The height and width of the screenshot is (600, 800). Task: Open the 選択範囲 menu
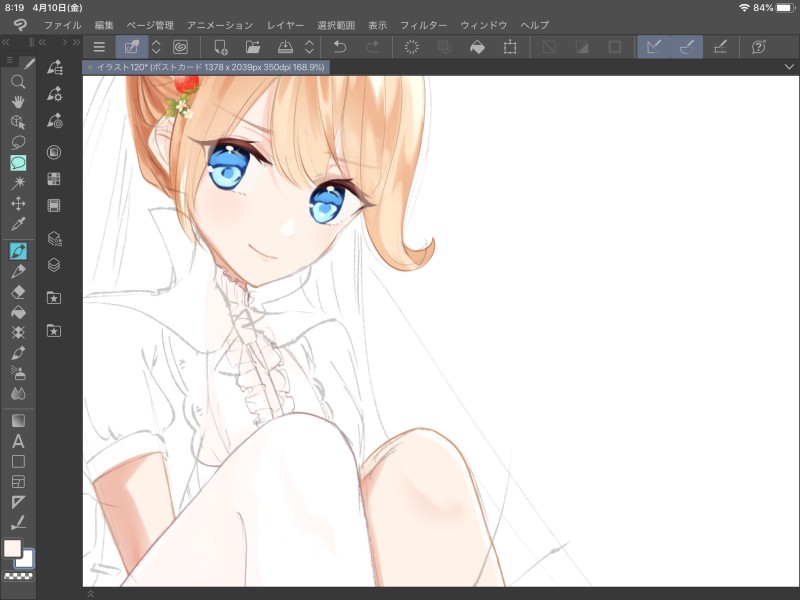click(336, 25)
